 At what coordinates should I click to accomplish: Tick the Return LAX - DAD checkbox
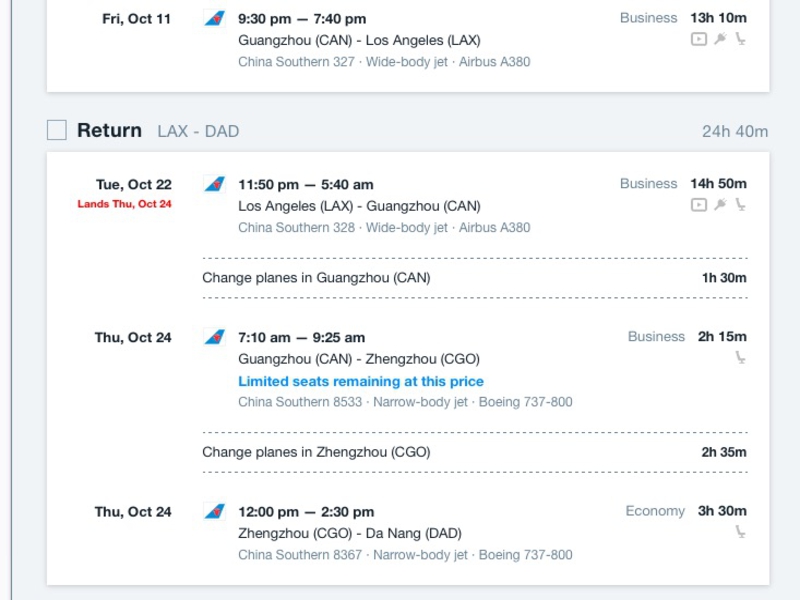point(57,130)
